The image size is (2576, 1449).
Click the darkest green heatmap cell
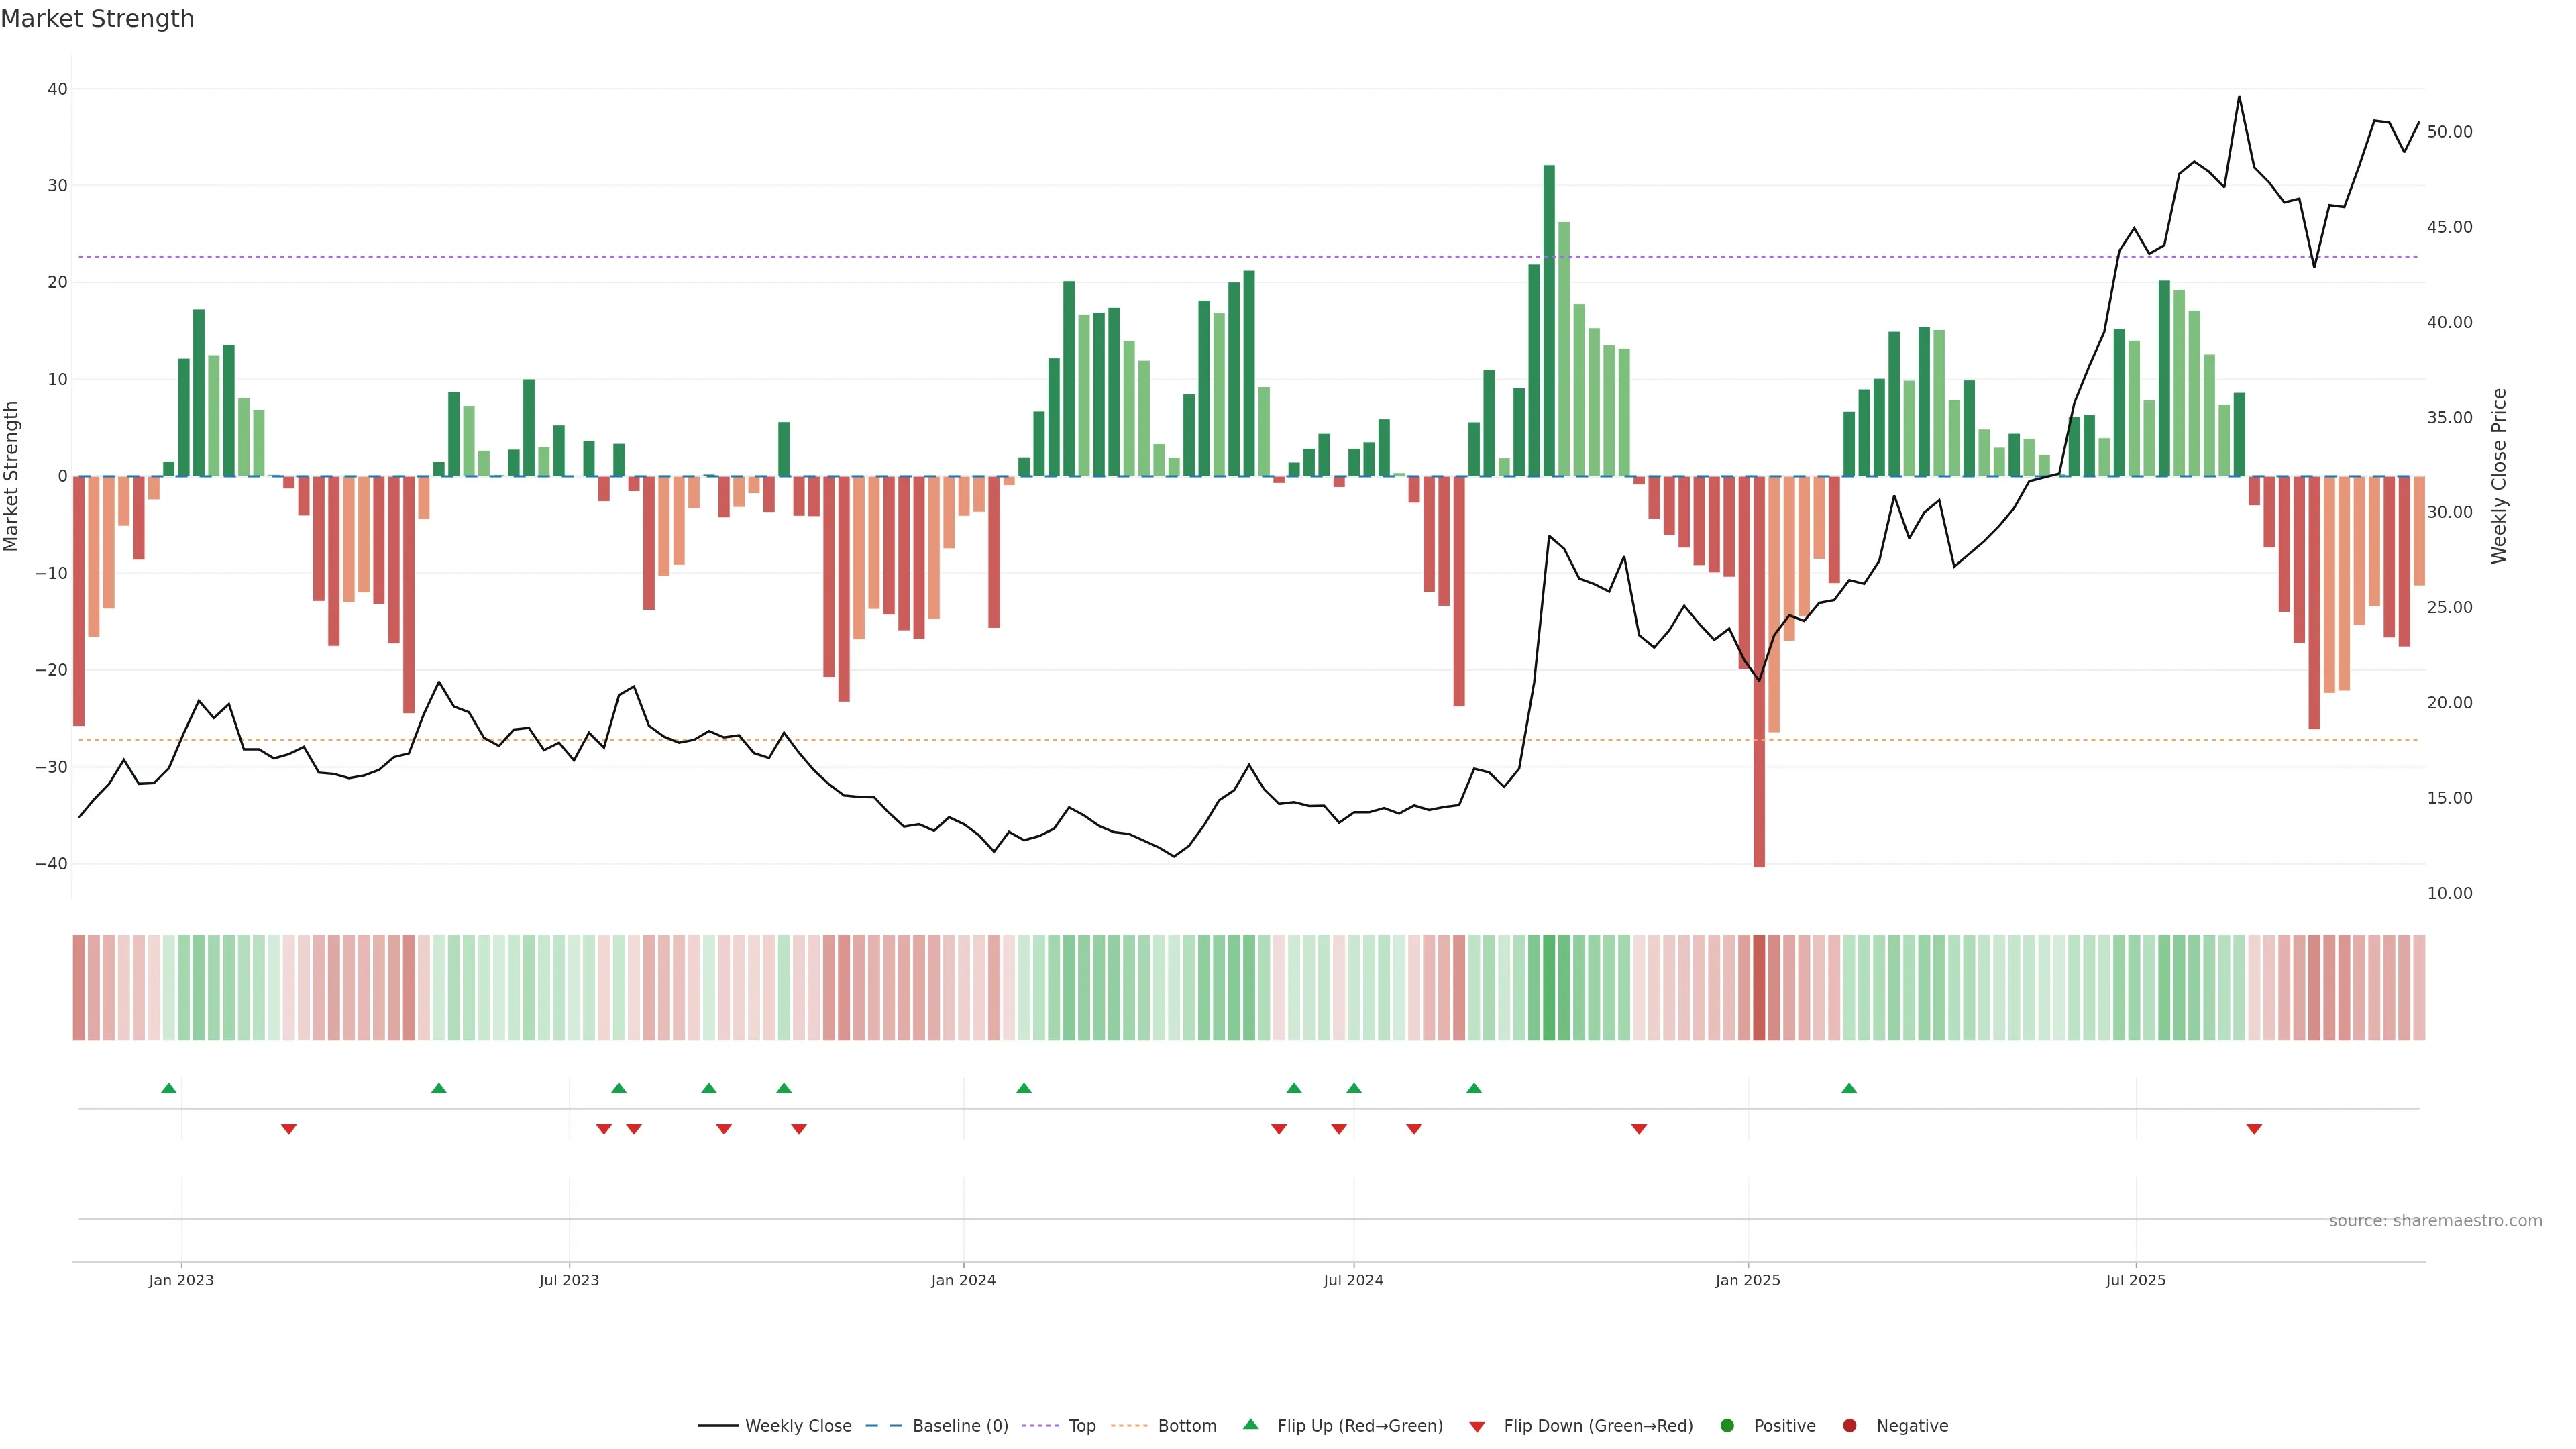point(1549,988)
